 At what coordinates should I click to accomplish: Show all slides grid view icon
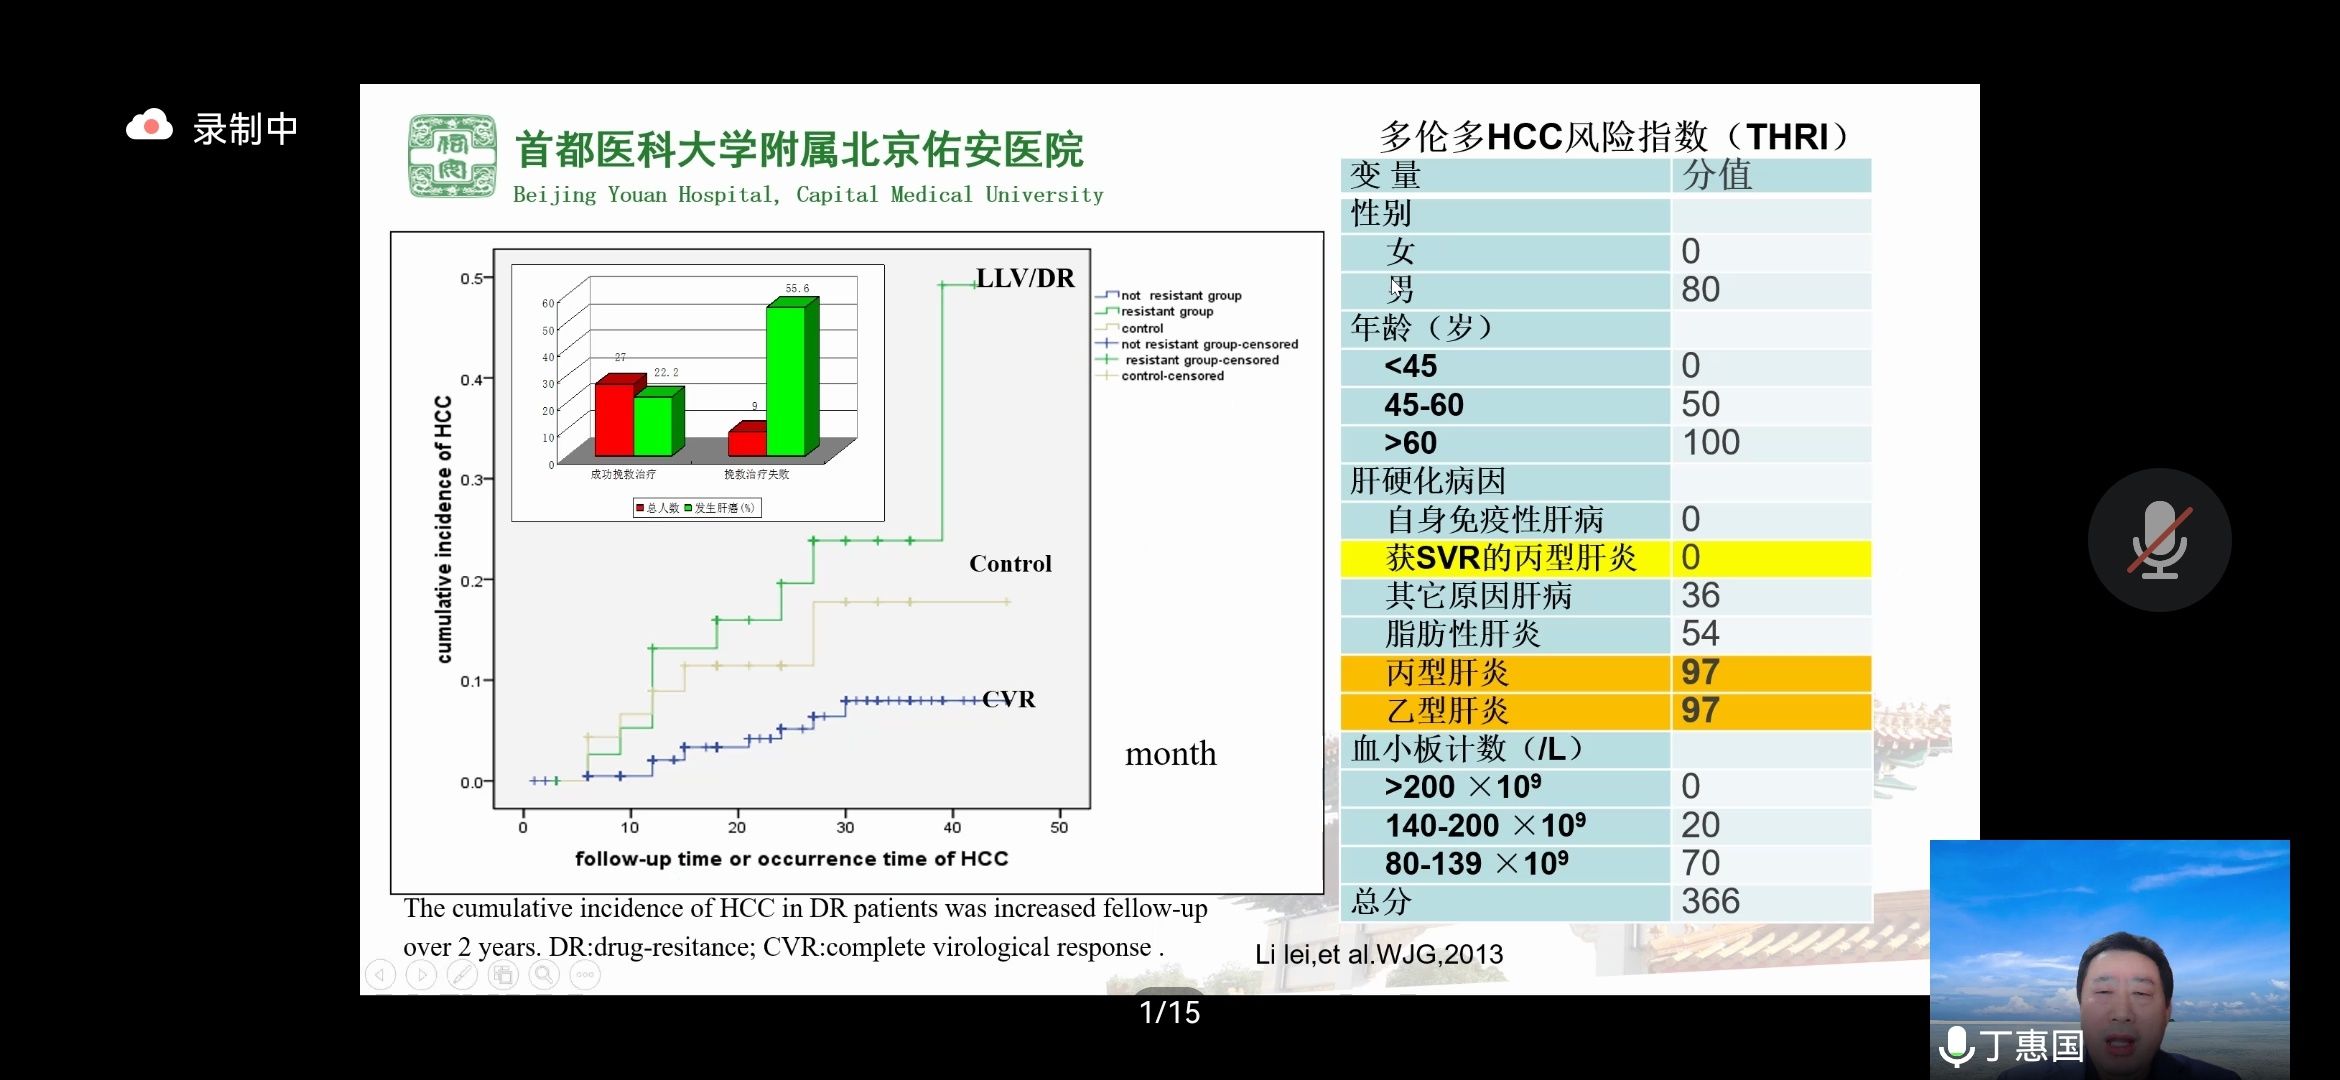503,974
